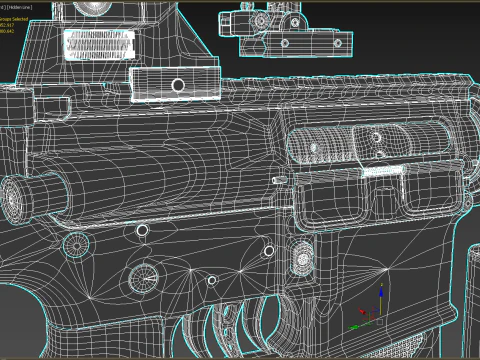Click the yellow Groups Selected statistics text
Viewport: 480px width, 360px height.
(x=14, y=19)
